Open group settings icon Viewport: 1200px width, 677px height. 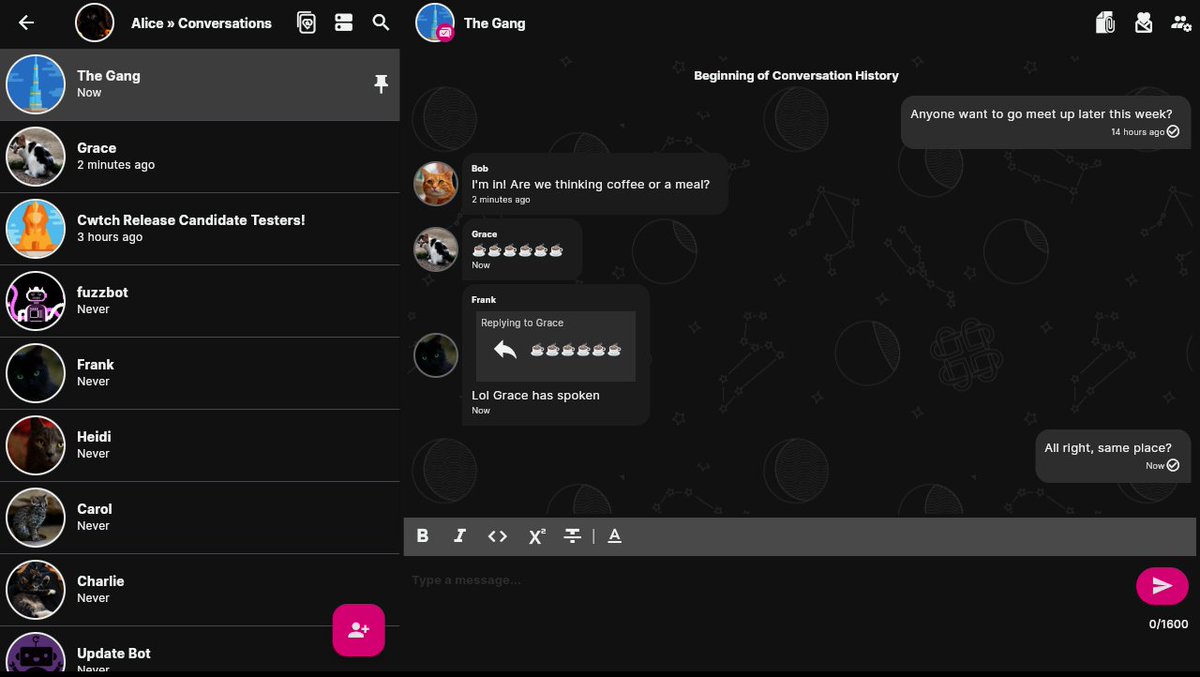coord(1181,23)
